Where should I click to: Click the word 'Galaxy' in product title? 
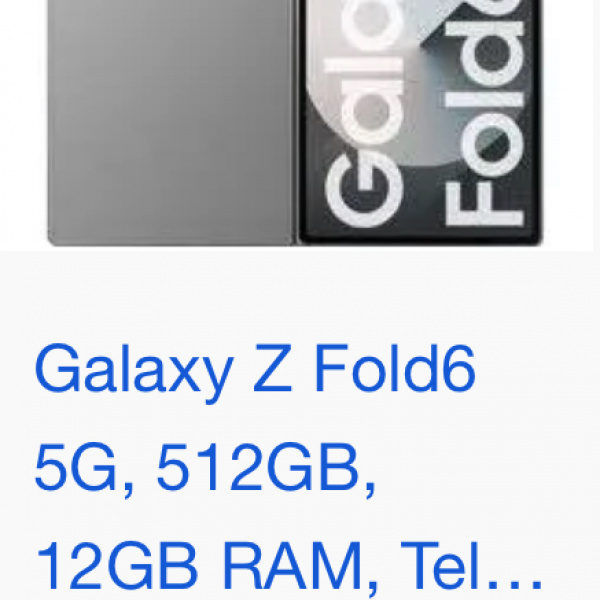134,369
